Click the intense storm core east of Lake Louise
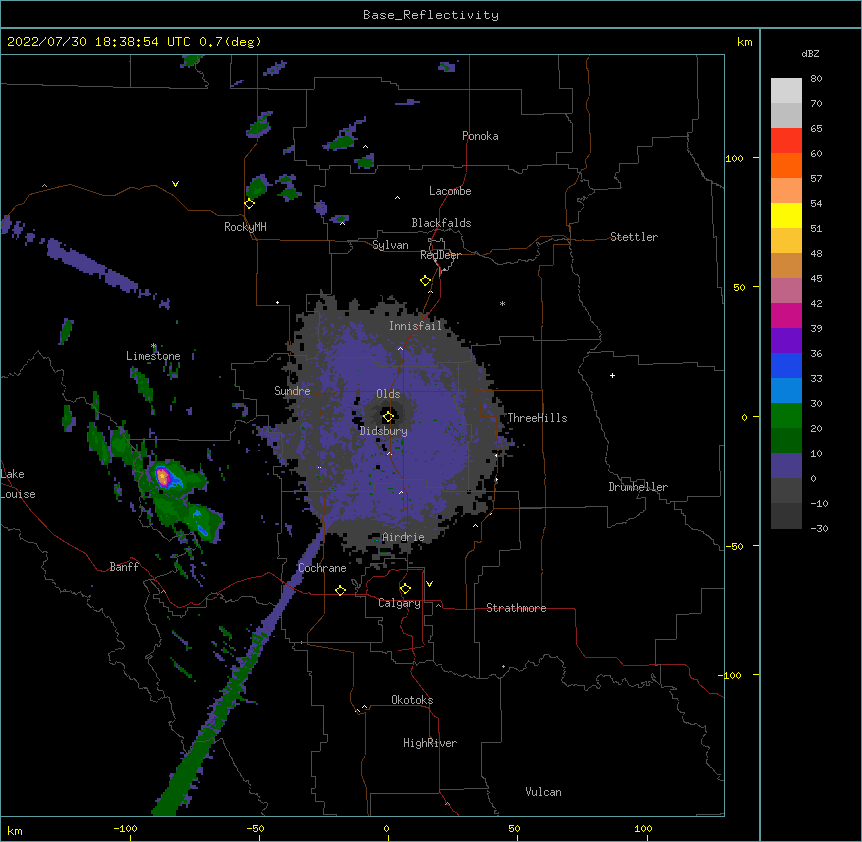The image size is (862, 842). (x=163, y=476)
